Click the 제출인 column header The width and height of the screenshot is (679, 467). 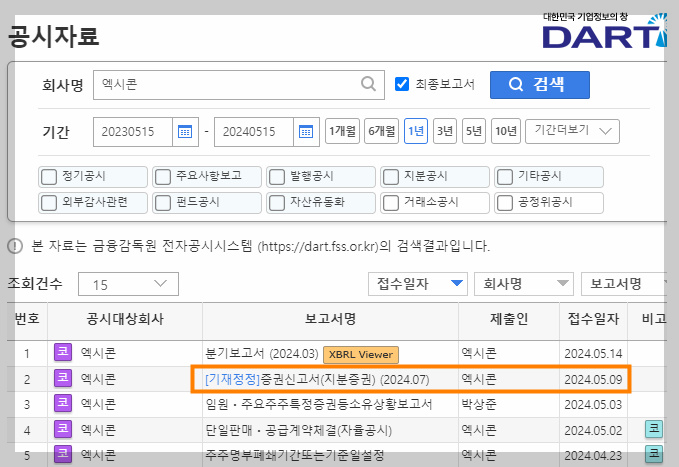(x=509, y=319)
